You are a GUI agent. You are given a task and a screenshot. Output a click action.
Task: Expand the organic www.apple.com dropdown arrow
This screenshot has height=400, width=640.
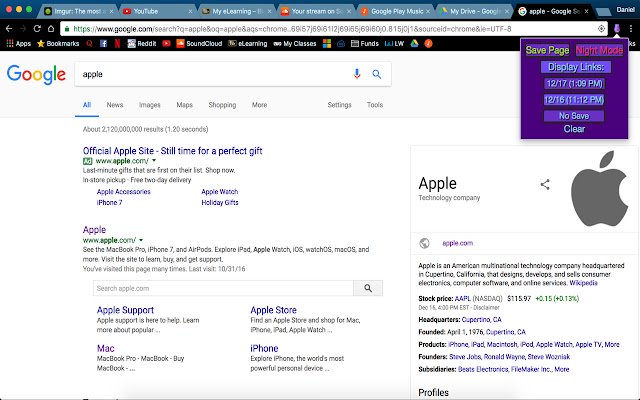141,240
